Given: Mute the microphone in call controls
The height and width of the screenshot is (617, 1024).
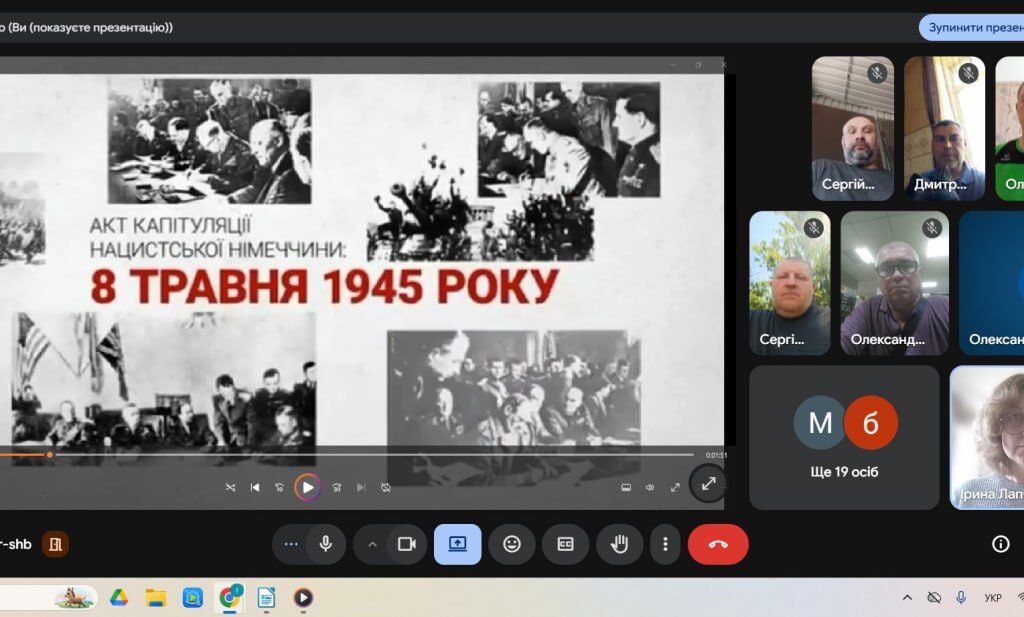Looking at the screenshot, I should (325, 544).
